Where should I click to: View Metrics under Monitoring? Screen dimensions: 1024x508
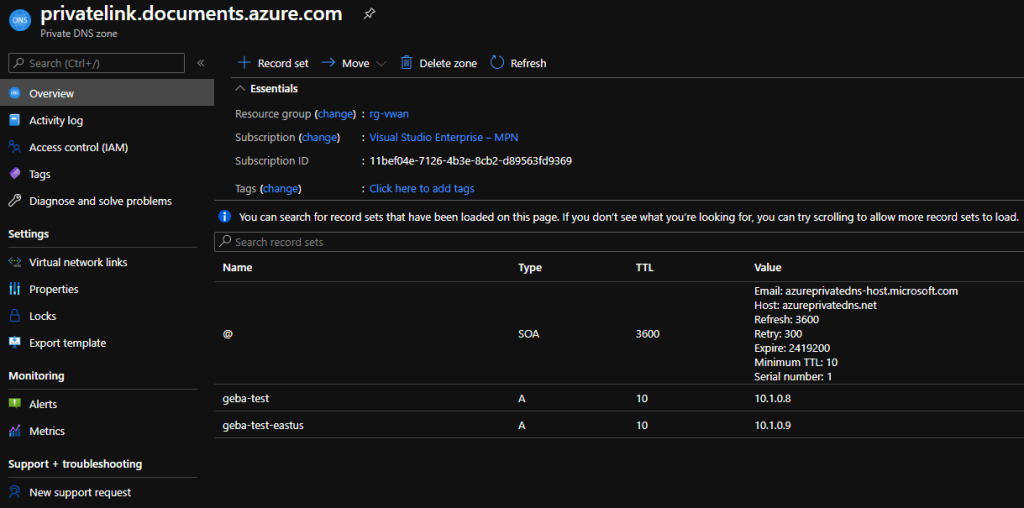[47, 431]
